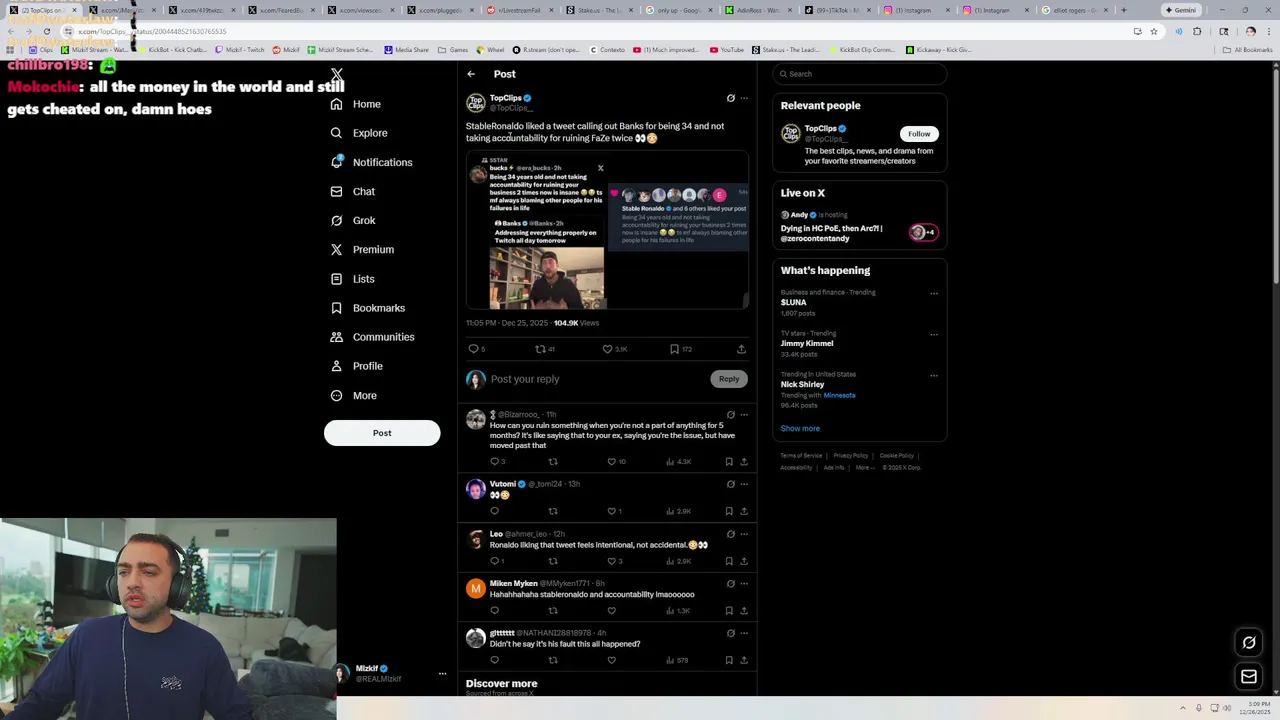Open the three-dot menu on Bizarrooo_ reply
This screenshot has width=1280, height=720.
(744, 414)
